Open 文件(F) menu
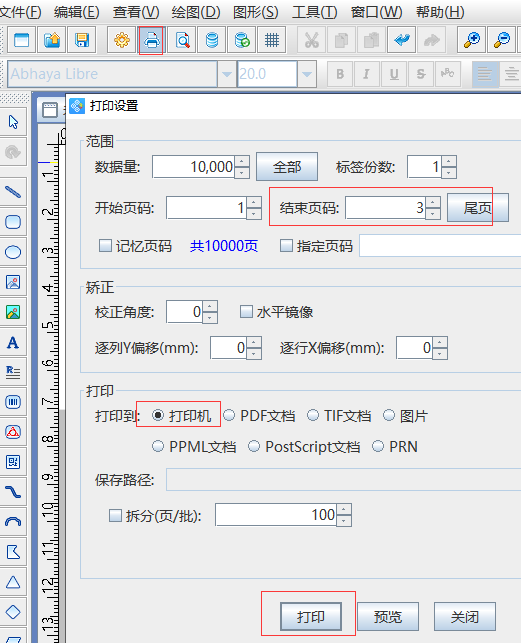This screenshot has width=521, height=643. click(x=21, y=12)
